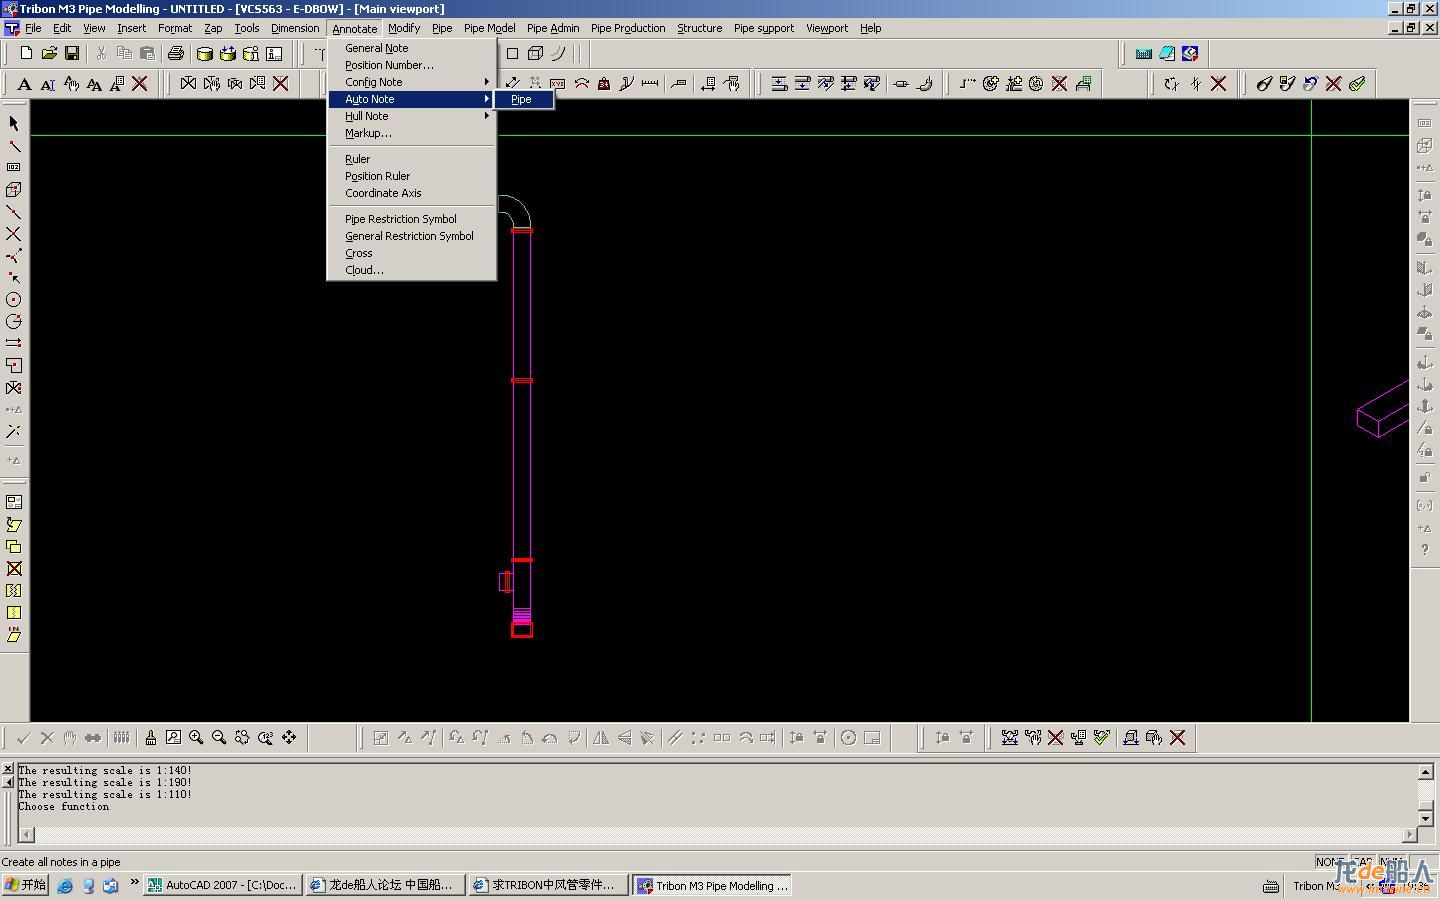Choose Coordinate Axis menu entry
This screenshot has width=1440, height=900.
(412, 193)
